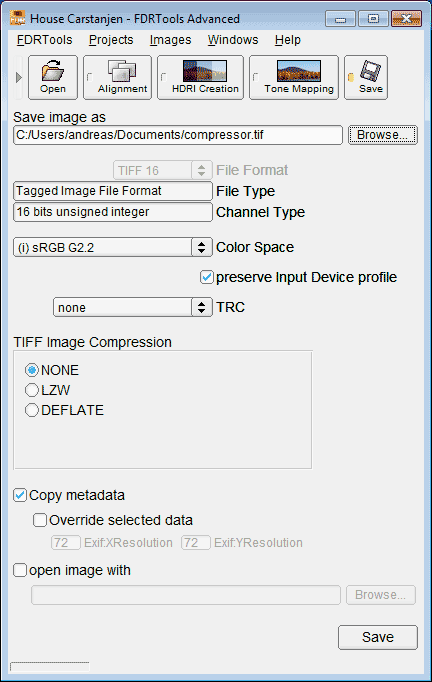Open the Projects menu
This screenshot has width=432, height=682.
(x=111, y=40)
